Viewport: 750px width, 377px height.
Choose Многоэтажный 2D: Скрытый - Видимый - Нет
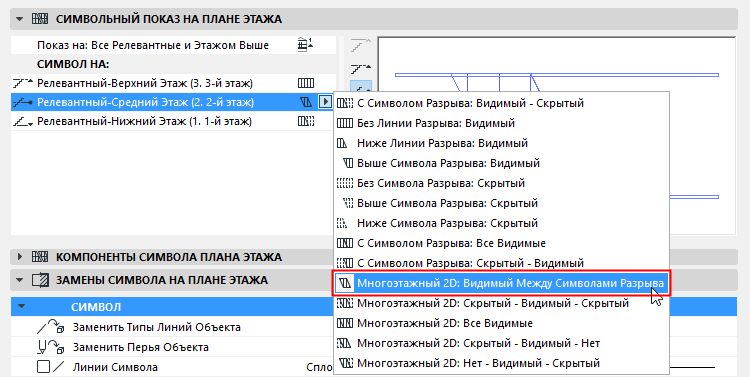(501, 344)
